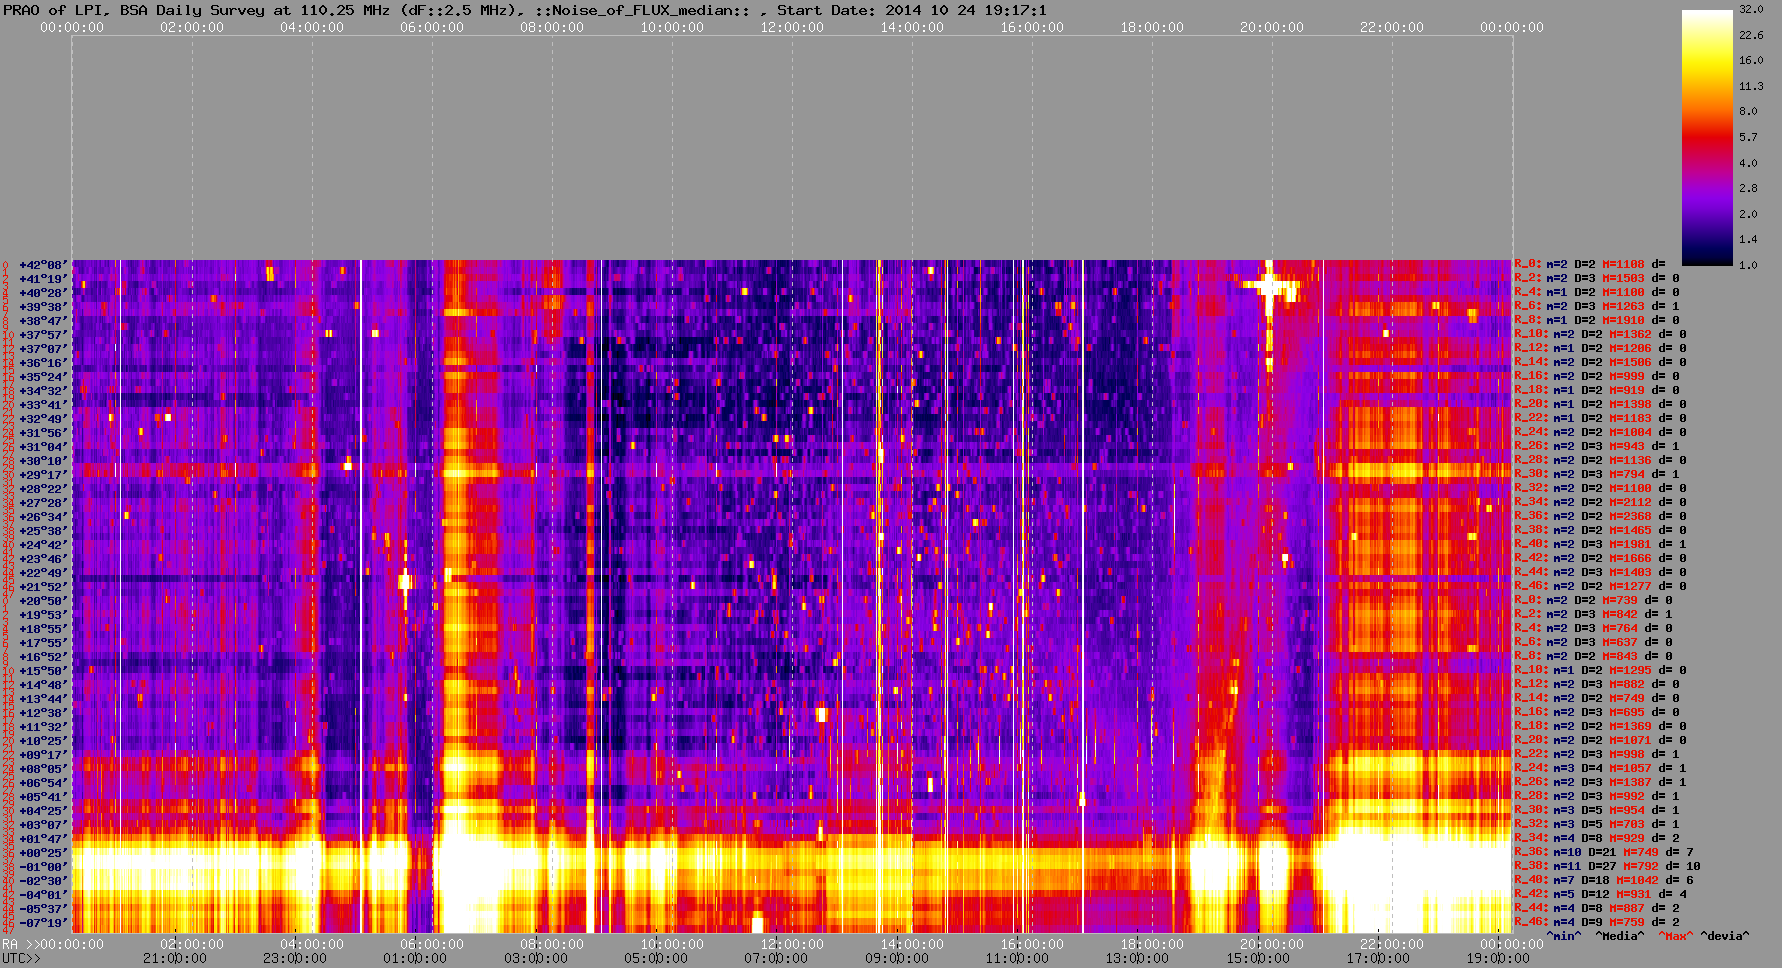Click the +00°25' declination label
Viewport: 1782px width, 968px height.
(43, 853)
